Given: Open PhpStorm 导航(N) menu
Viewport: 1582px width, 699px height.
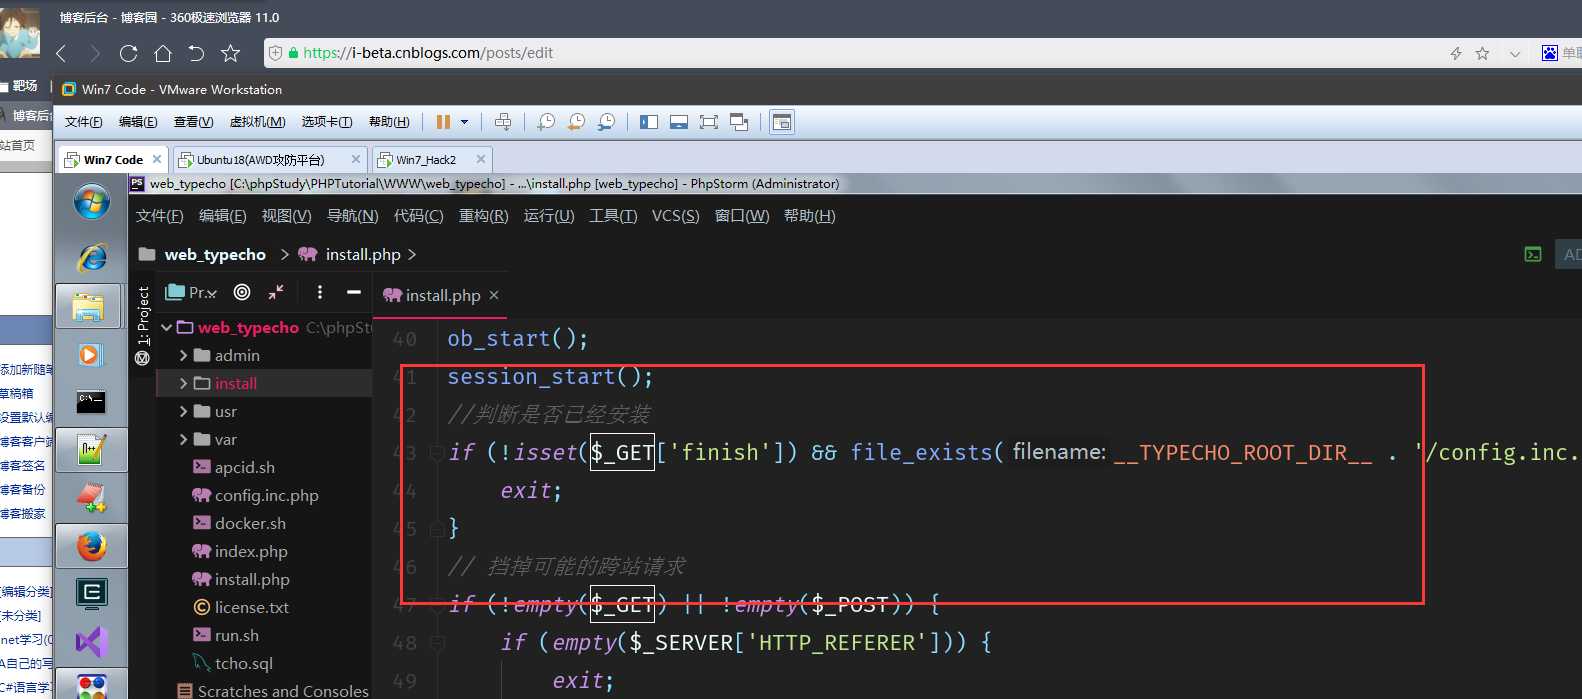Looking at the screenshot, I should pyautogui.click(x=353, y=216).
